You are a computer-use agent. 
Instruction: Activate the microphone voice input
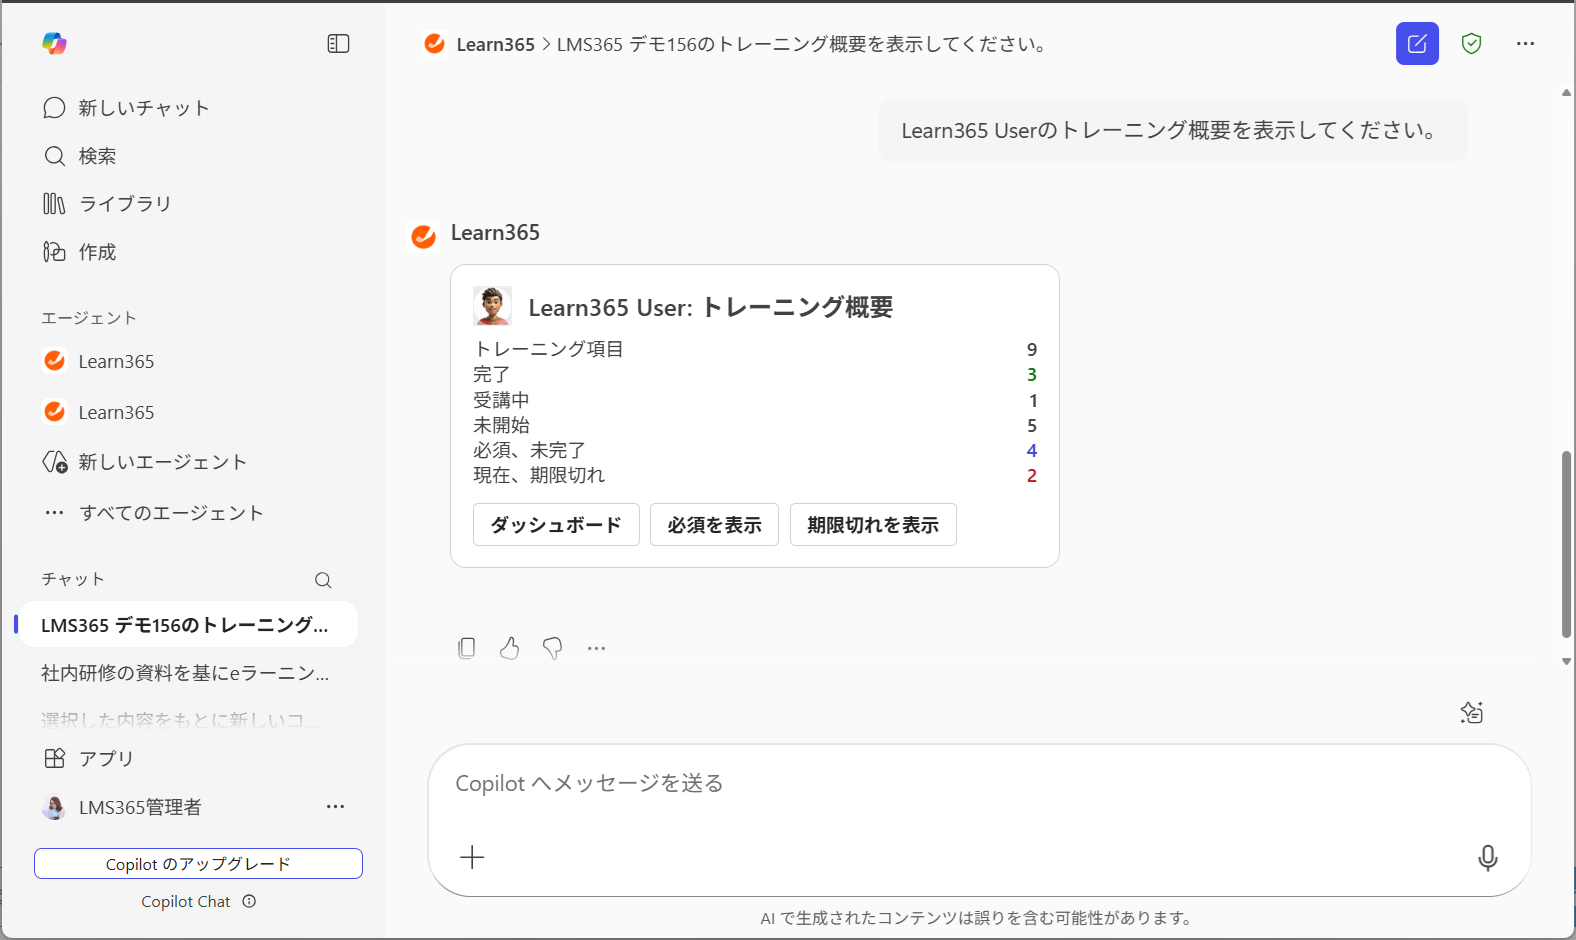tap(1487, 857)
